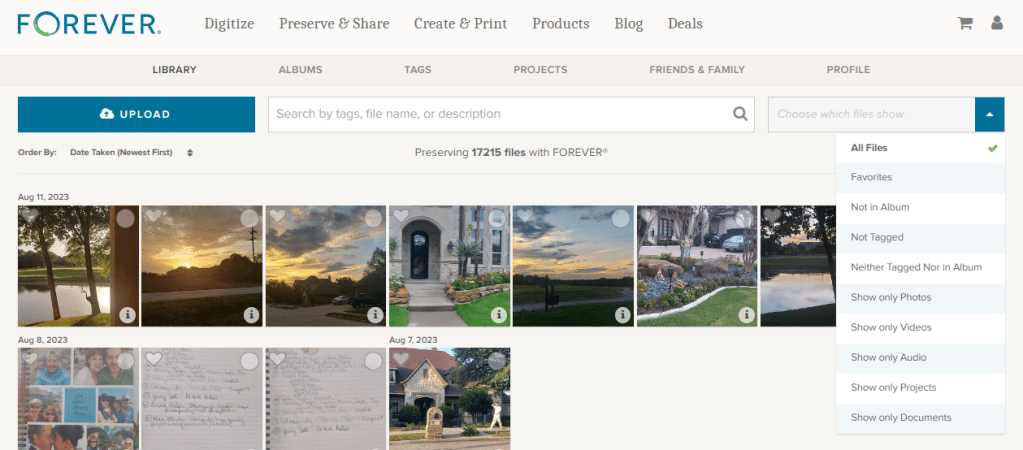Open the Order By date taken dropdown
This screenshot has height=450, width=1023.
(x=131, y=153)
